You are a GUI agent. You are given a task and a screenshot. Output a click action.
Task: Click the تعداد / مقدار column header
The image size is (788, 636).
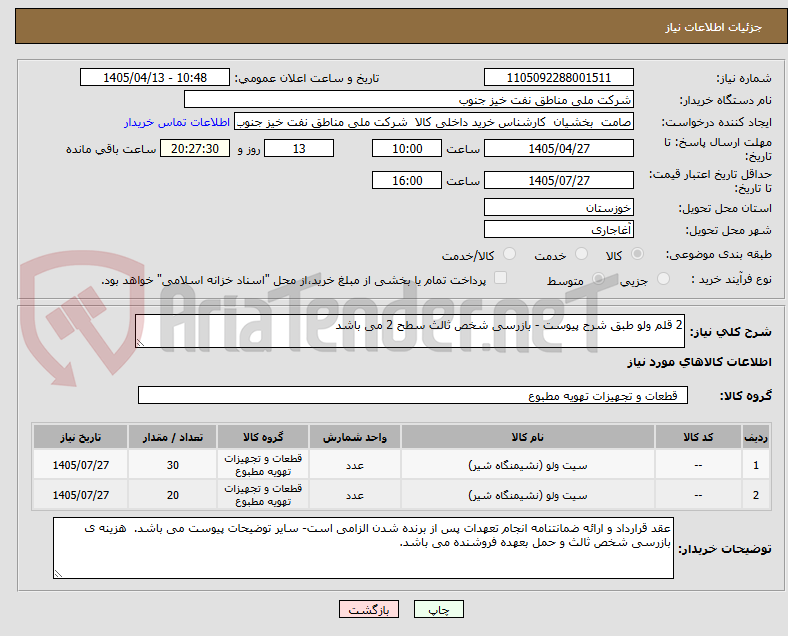[x=172, y=437]
